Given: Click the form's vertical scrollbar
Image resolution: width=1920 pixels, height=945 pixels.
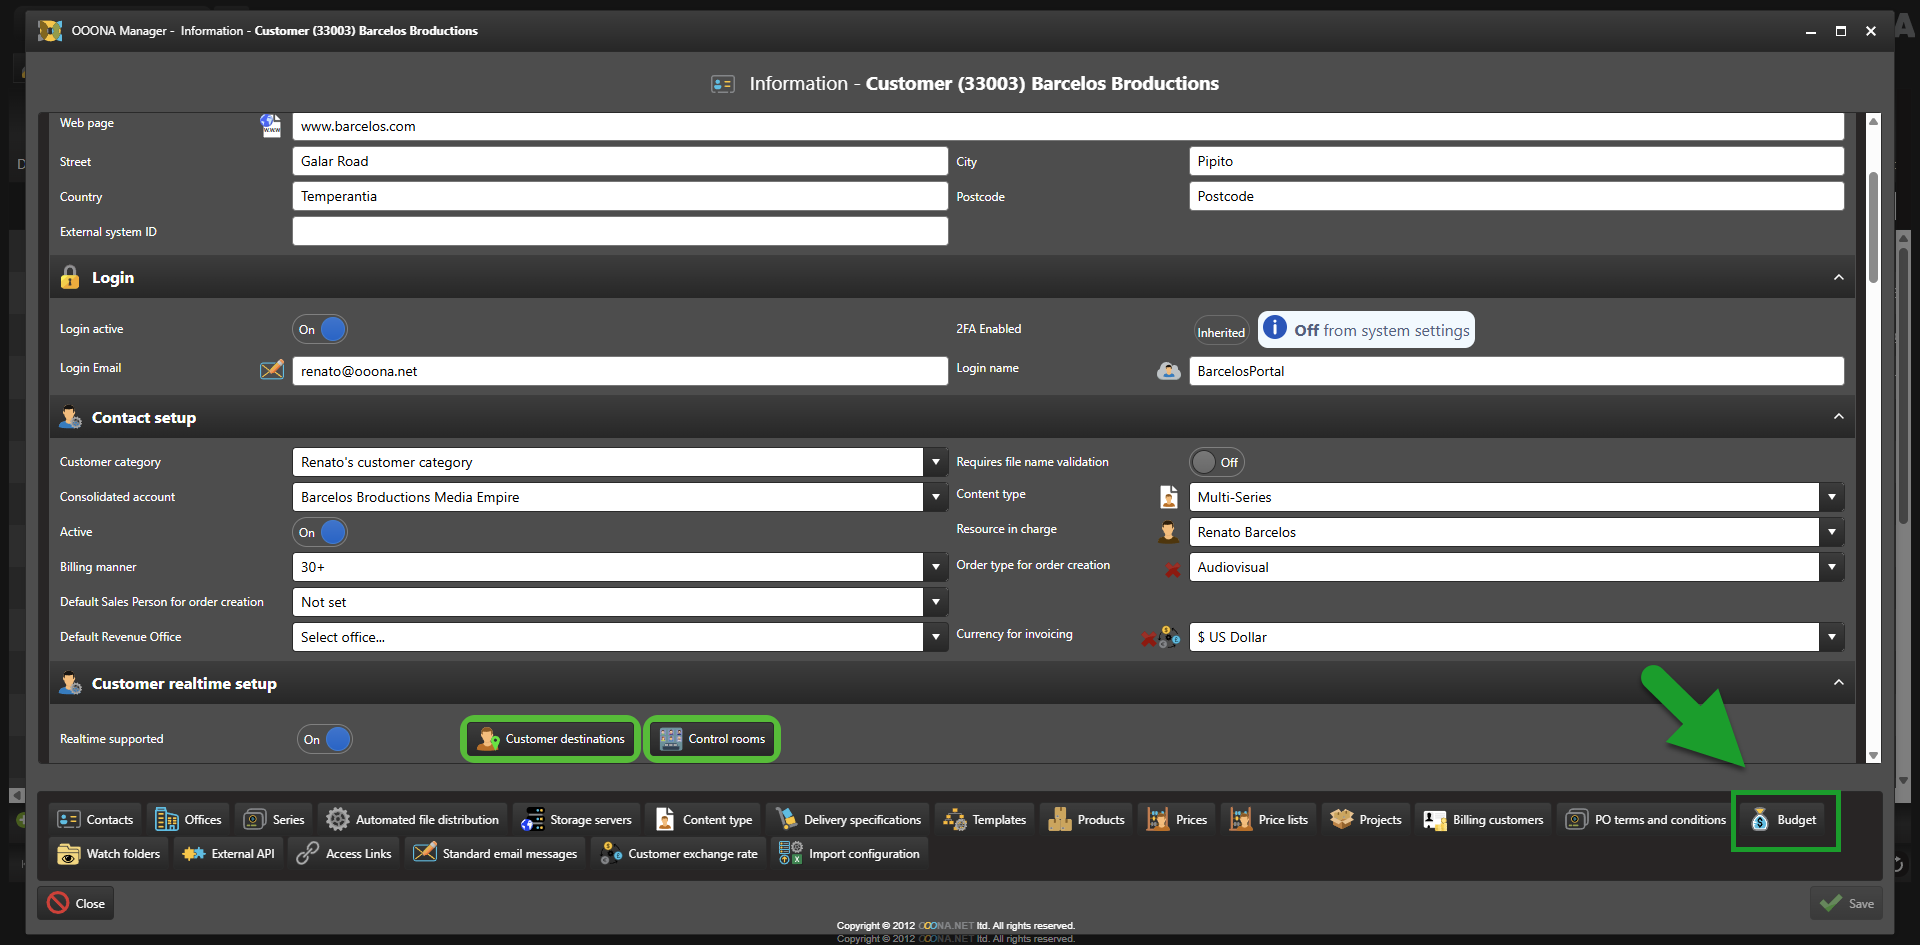Looking at the screenshot, I should (x=1873, y=228).
